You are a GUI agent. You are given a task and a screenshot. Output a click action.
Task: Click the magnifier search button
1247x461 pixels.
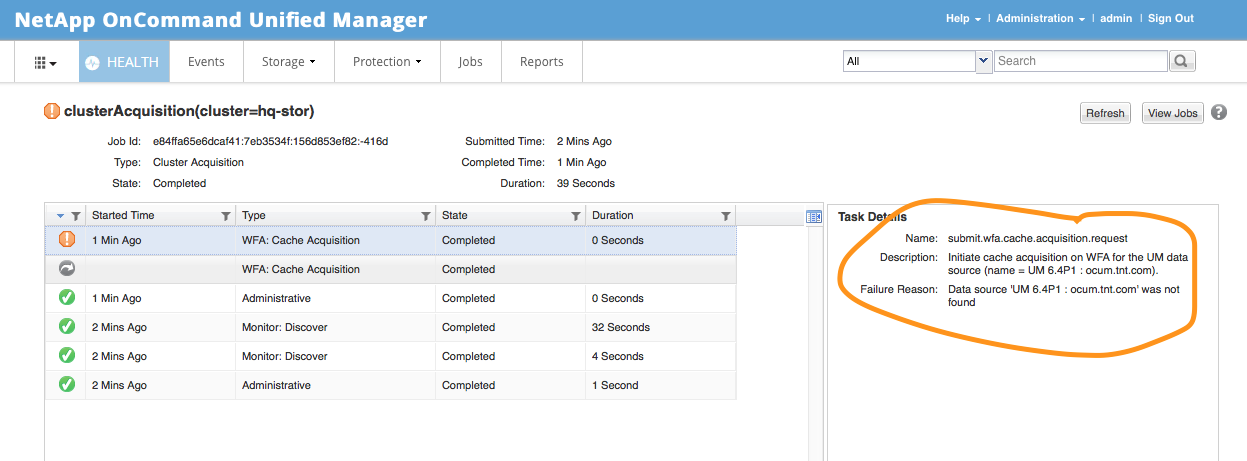(x=1182, y=61)
